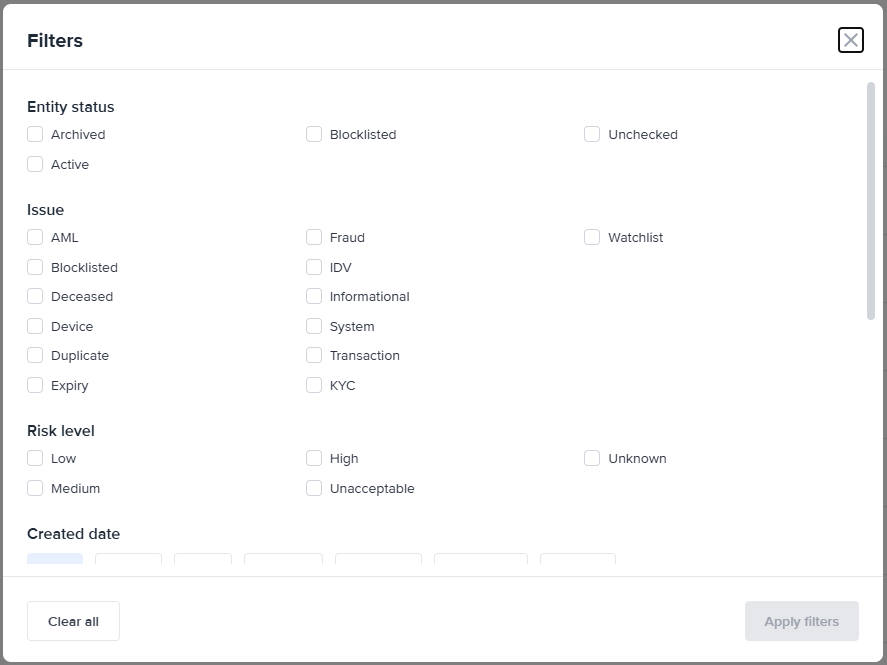The image size is (887, 665).
Task: Select the Low risk level checkbox
Action: pos(35,458)
